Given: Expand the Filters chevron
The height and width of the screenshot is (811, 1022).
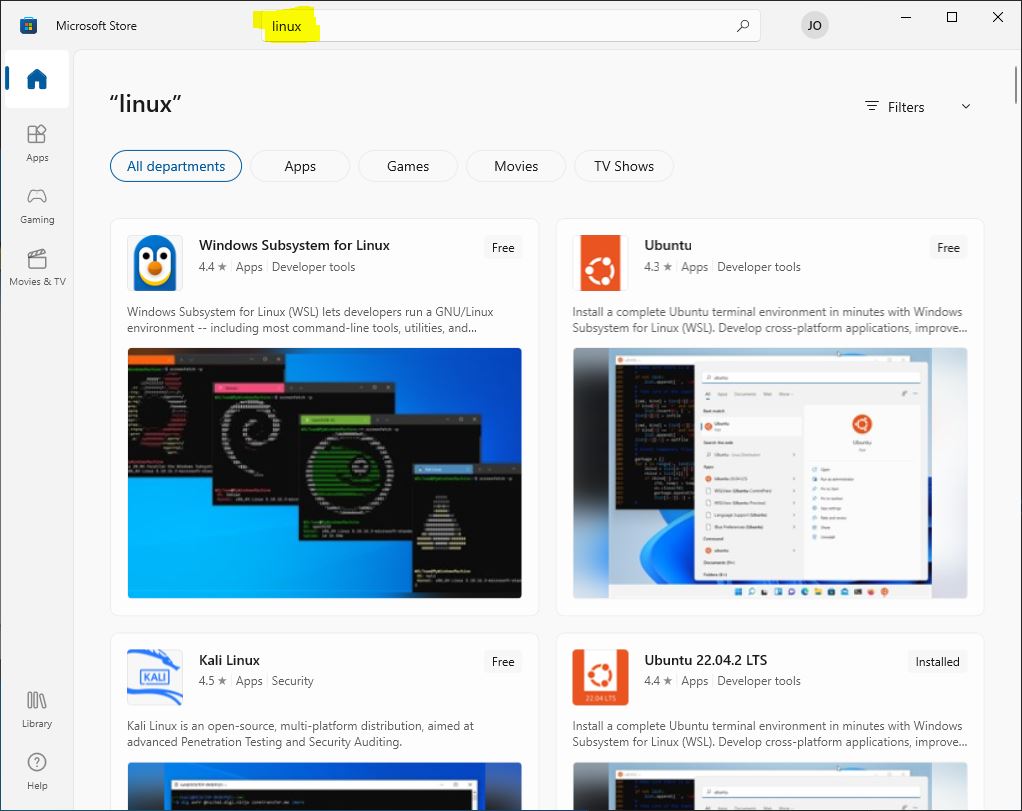Looking at the screenshot, I should (x=966, y=106).
